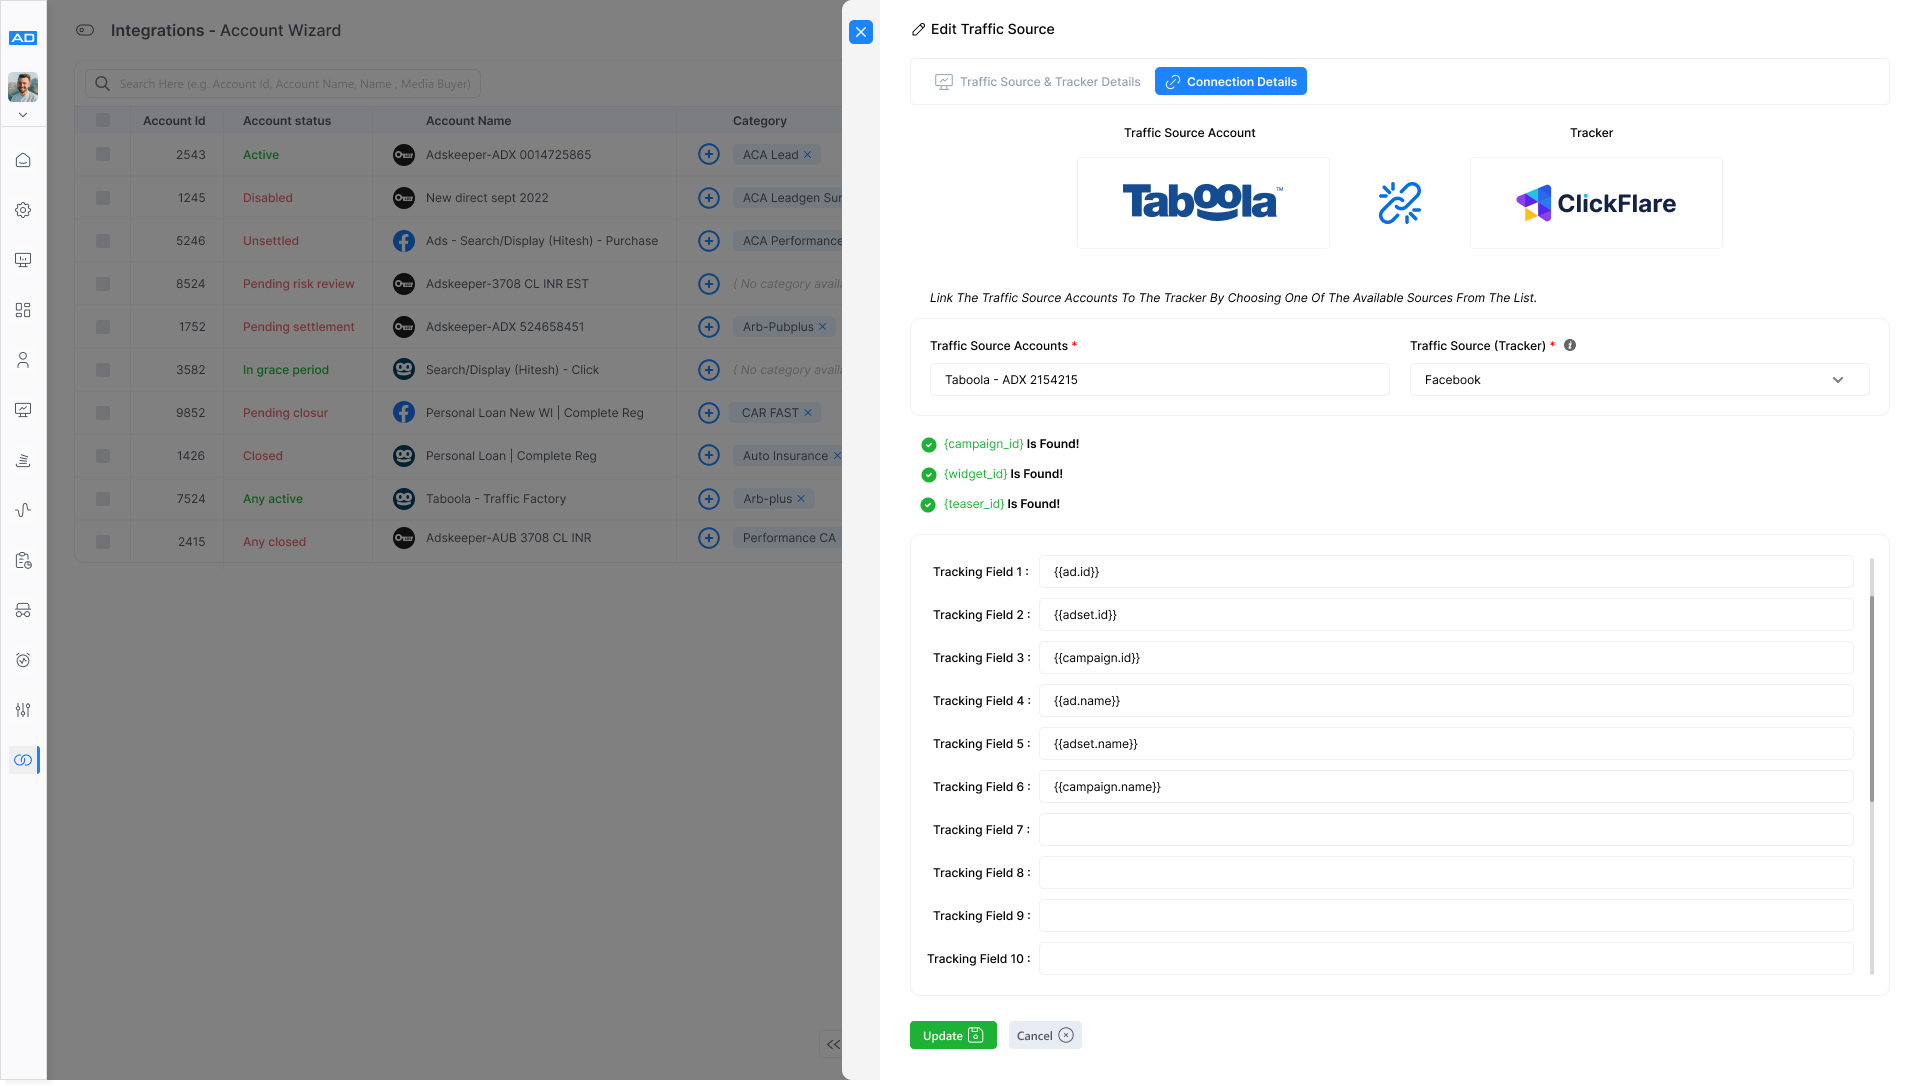Click the Tracking Field 6 input

[1446, 787]
